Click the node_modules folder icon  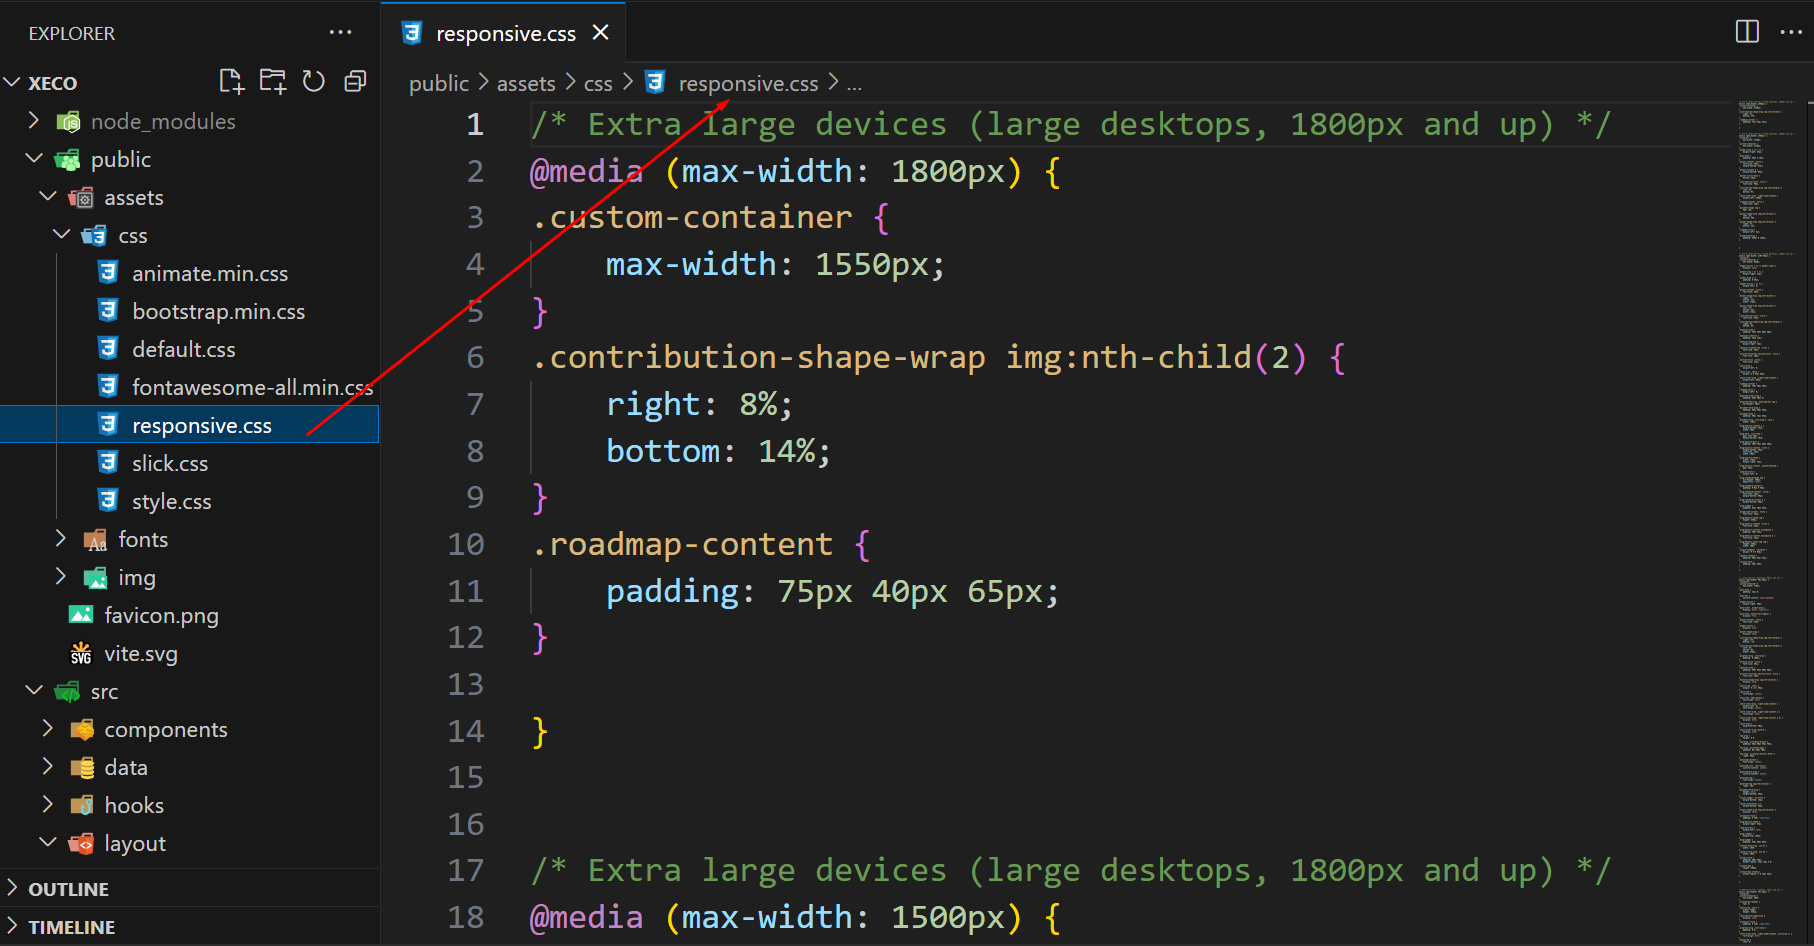(x=68, y=122)
